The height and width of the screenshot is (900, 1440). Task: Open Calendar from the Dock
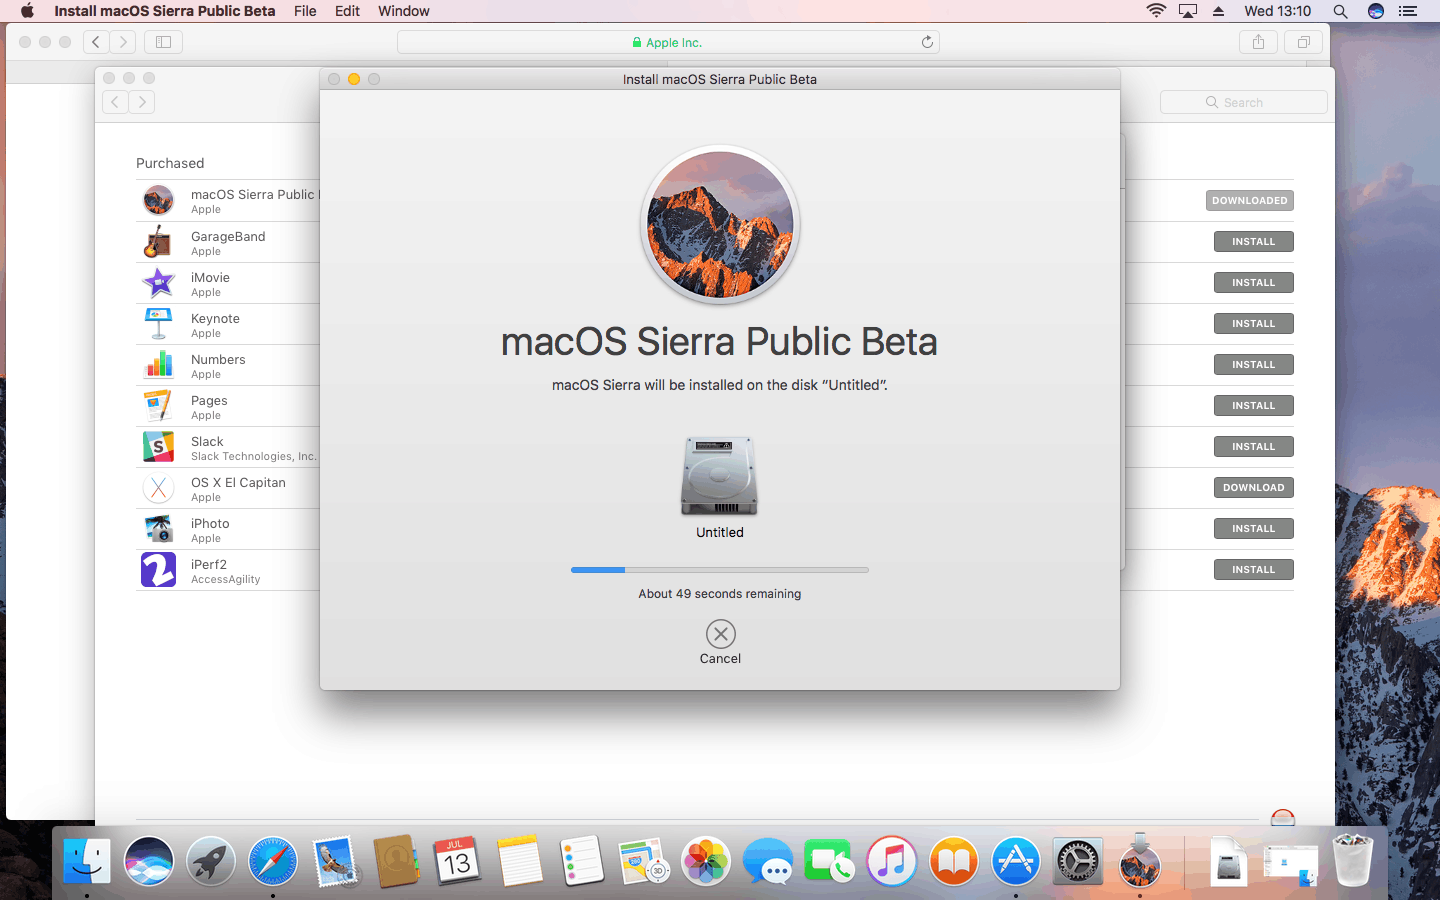click(457, 861)
